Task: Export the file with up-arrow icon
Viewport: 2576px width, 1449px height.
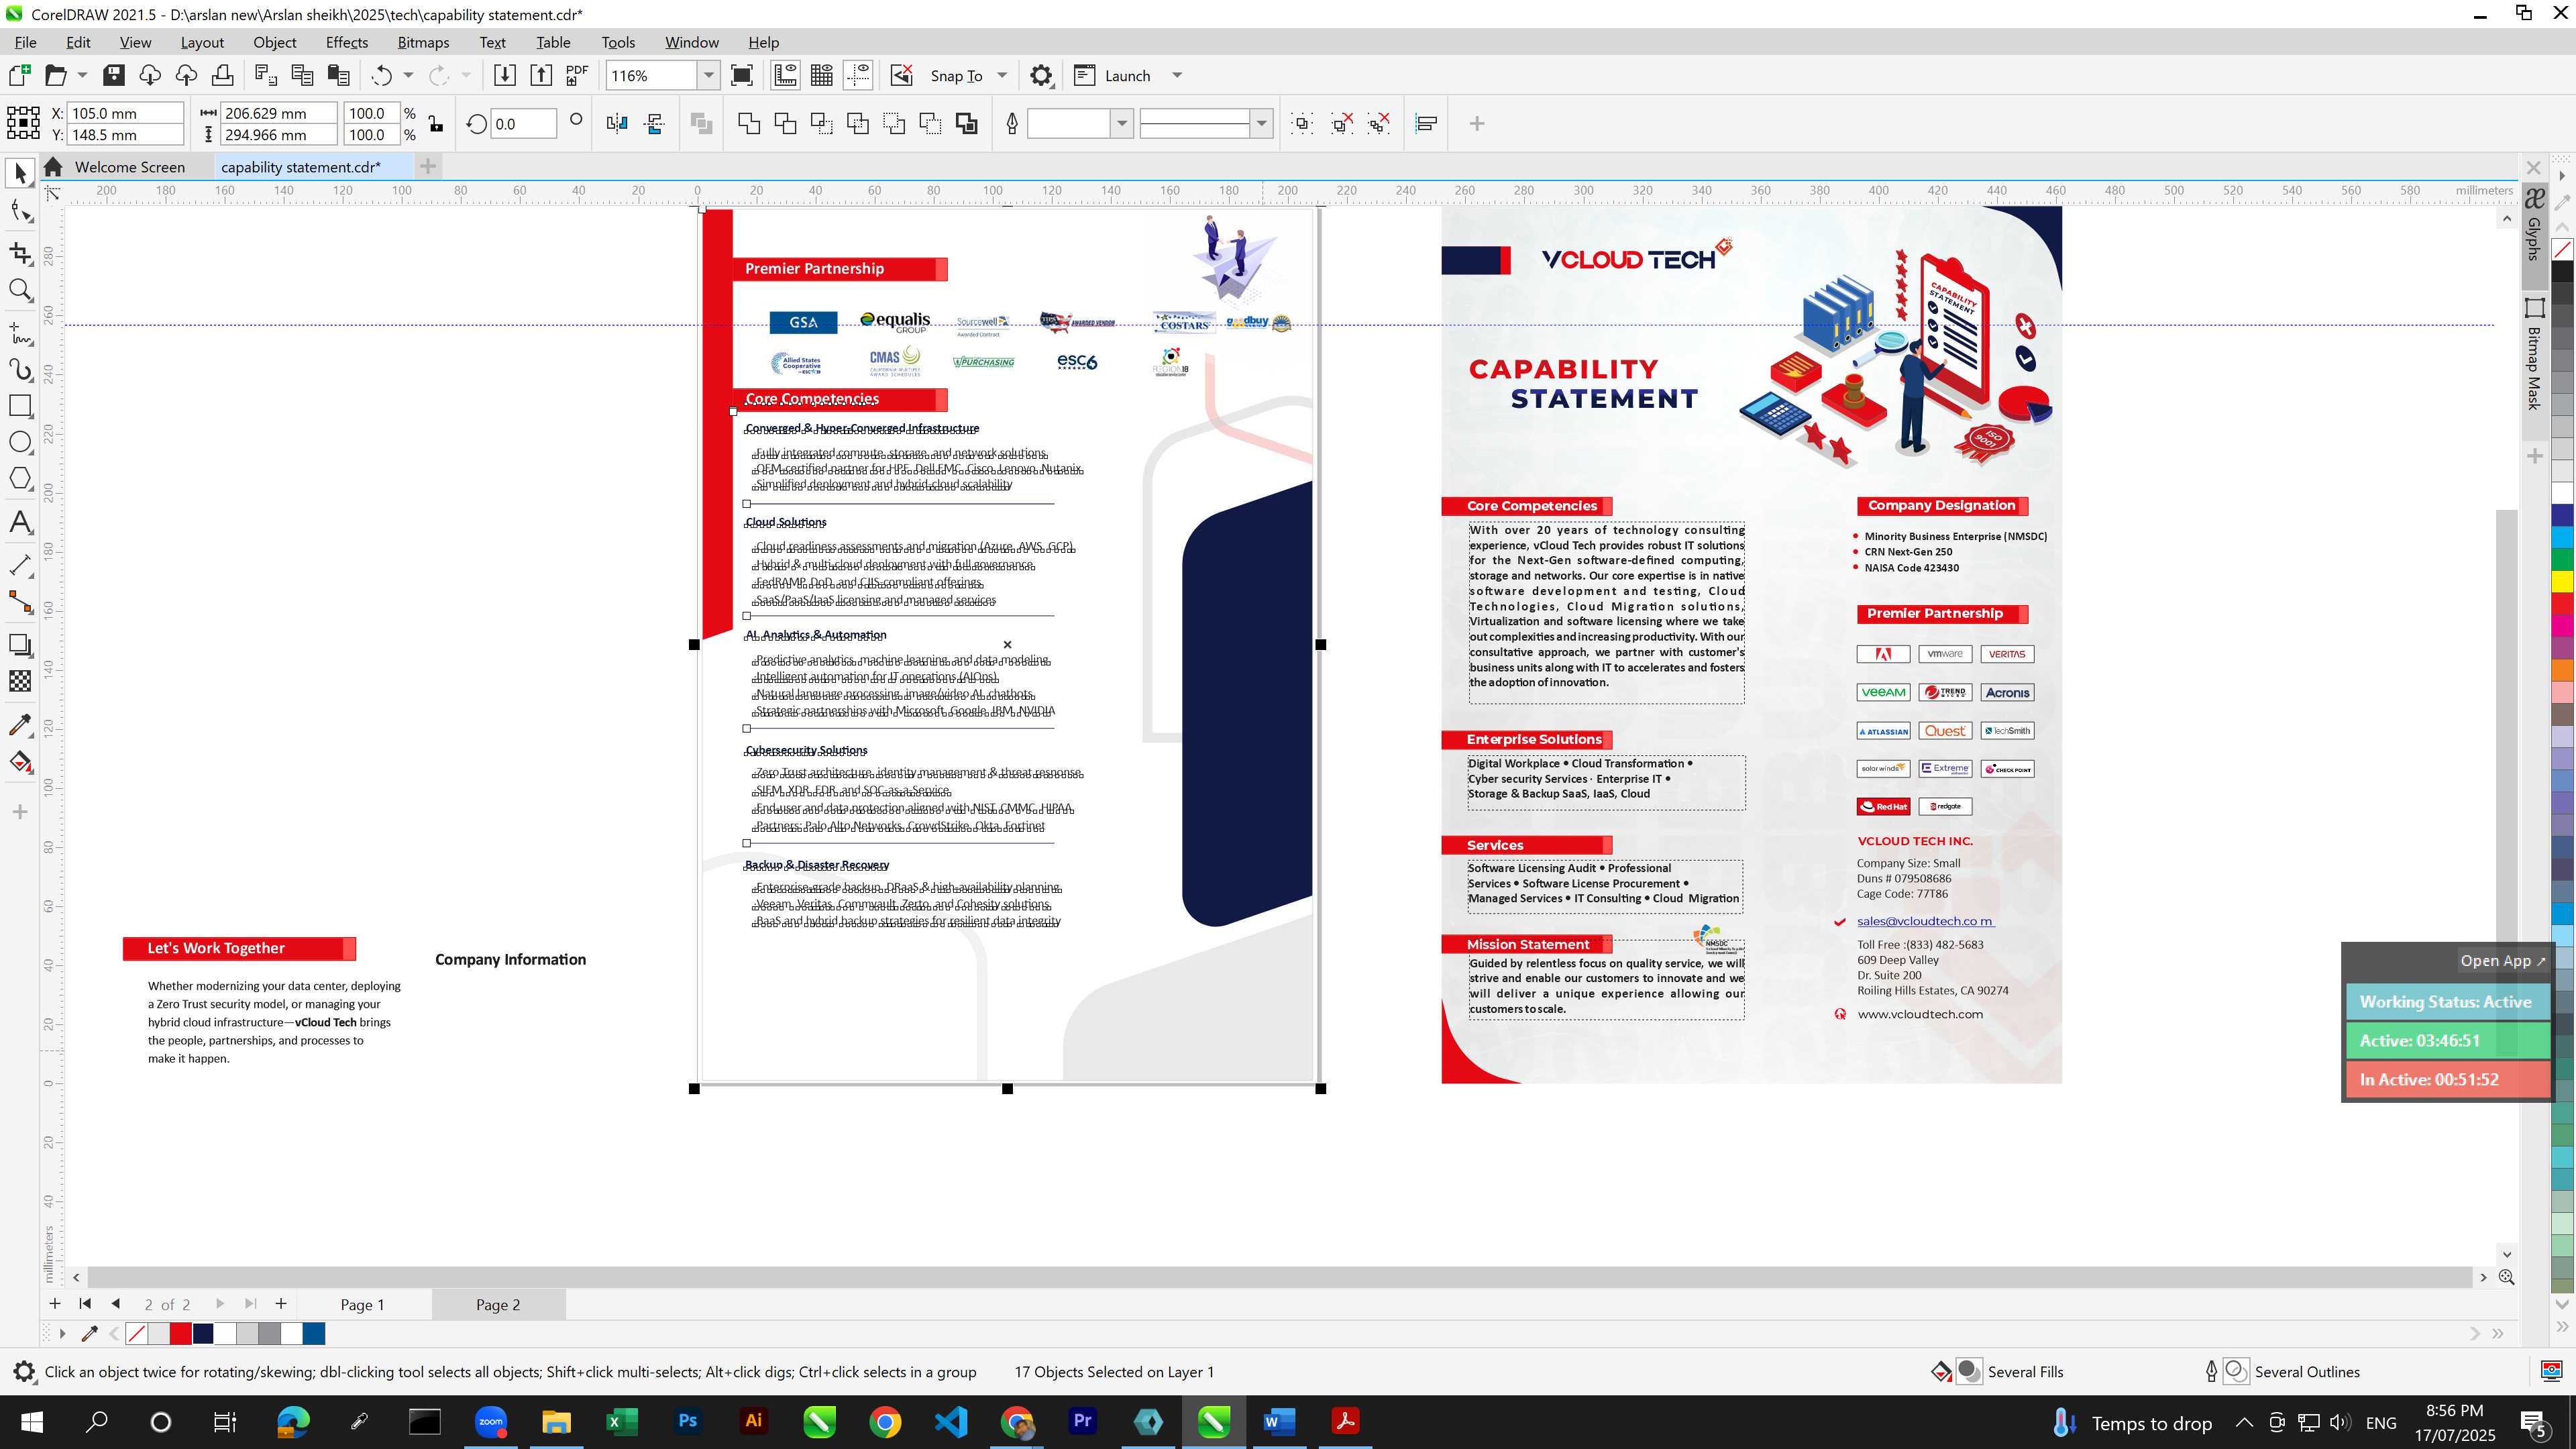Action: [541, 75]
